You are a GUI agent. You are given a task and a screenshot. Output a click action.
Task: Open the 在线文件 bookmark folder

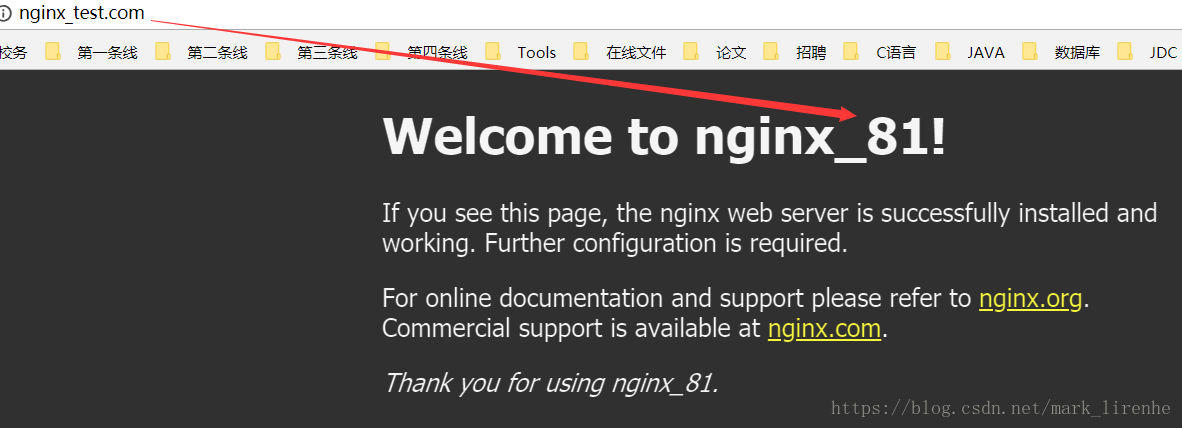click(x=620, y=52)
